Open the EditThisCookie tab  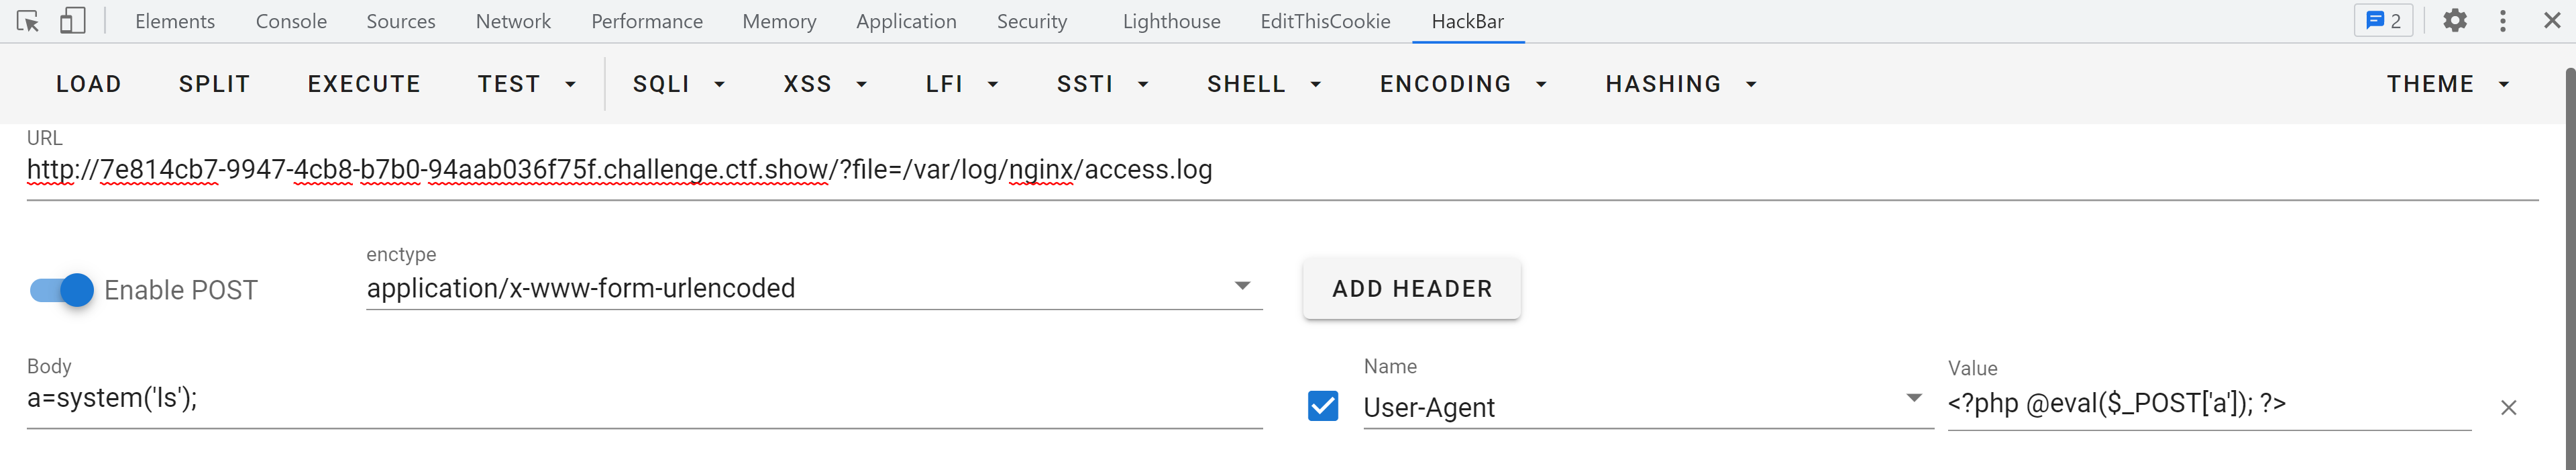1325,21
